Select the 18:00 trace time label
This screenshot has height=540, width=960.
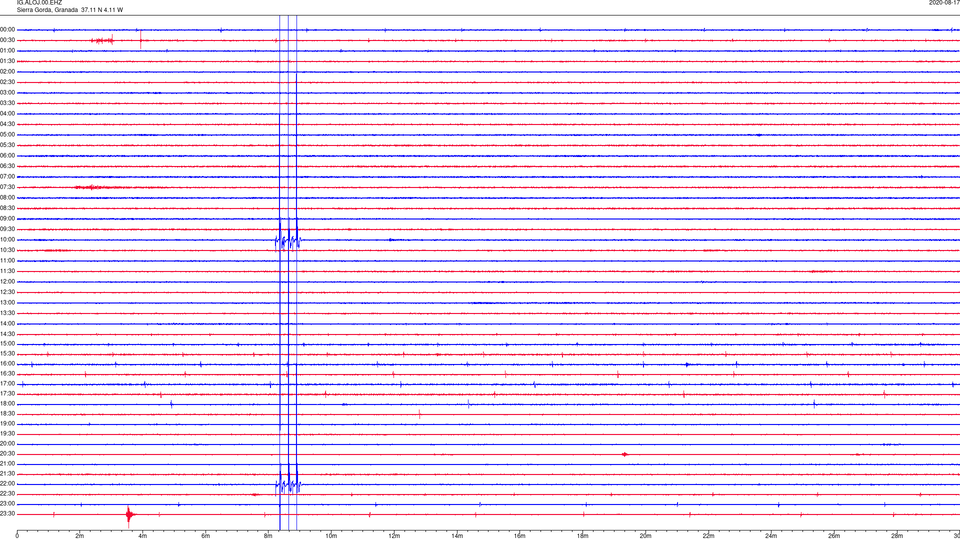pyautogui.click(x=7, y=404)
